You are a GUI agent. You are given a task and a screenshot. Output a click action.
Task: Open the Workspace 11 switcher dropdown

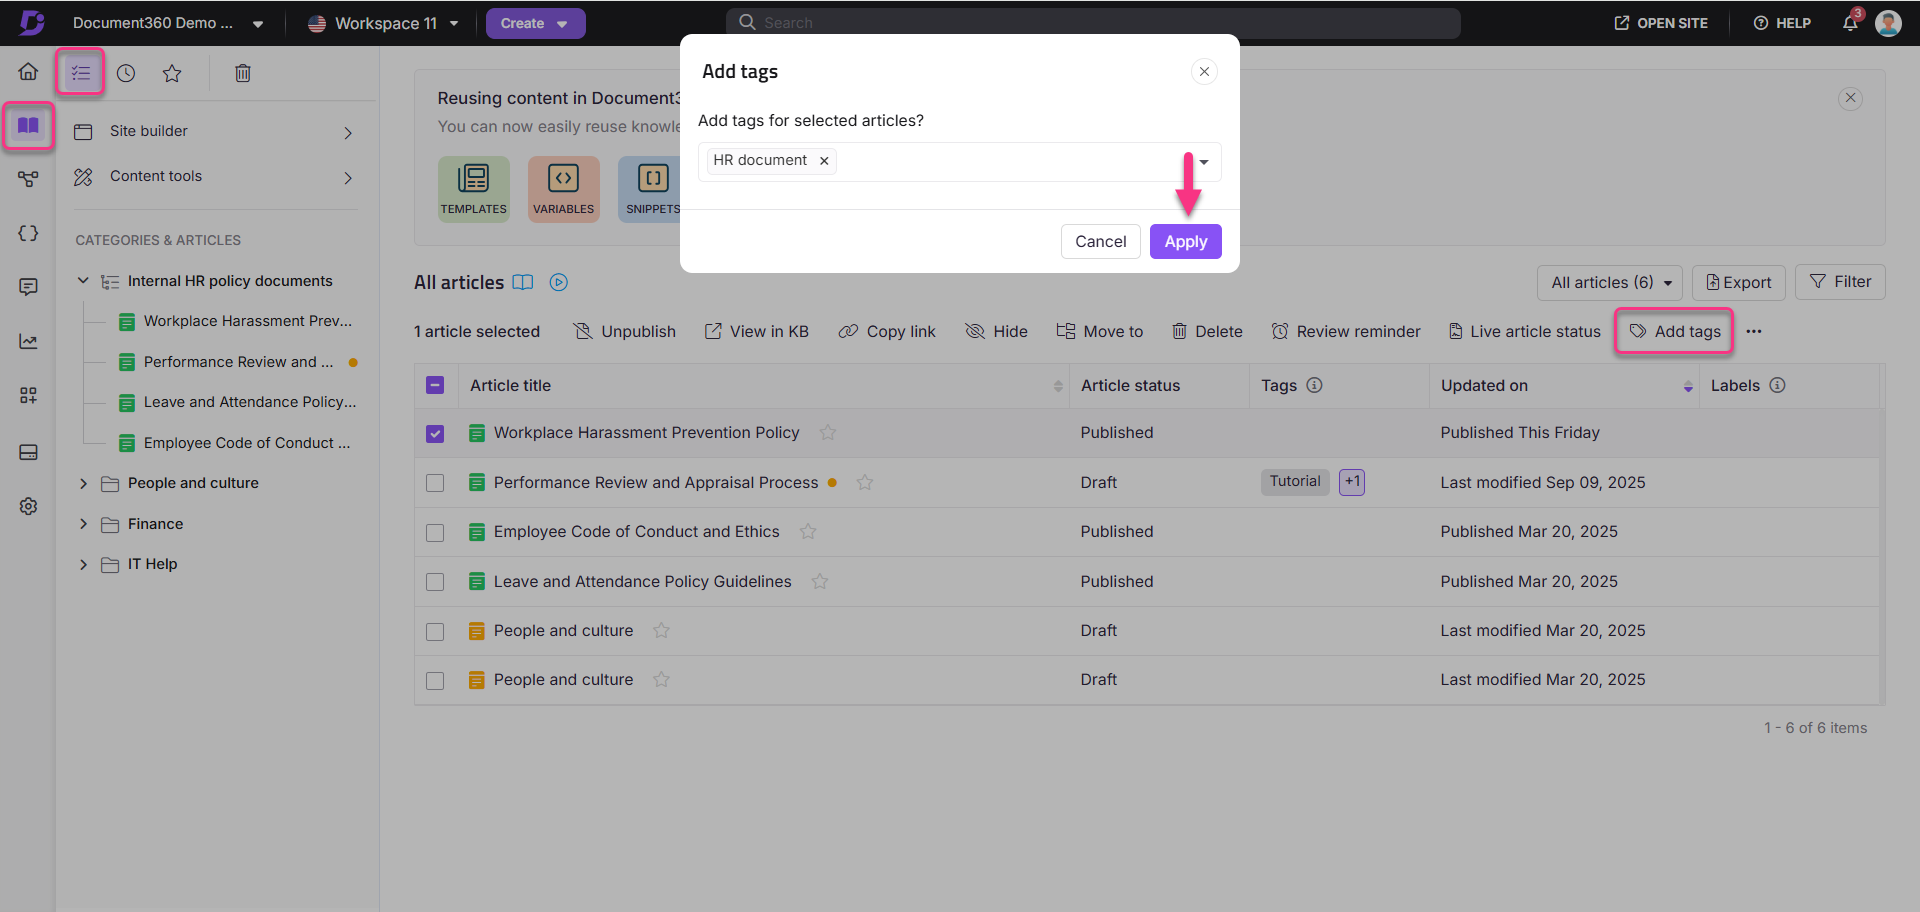tap(384, 23)
